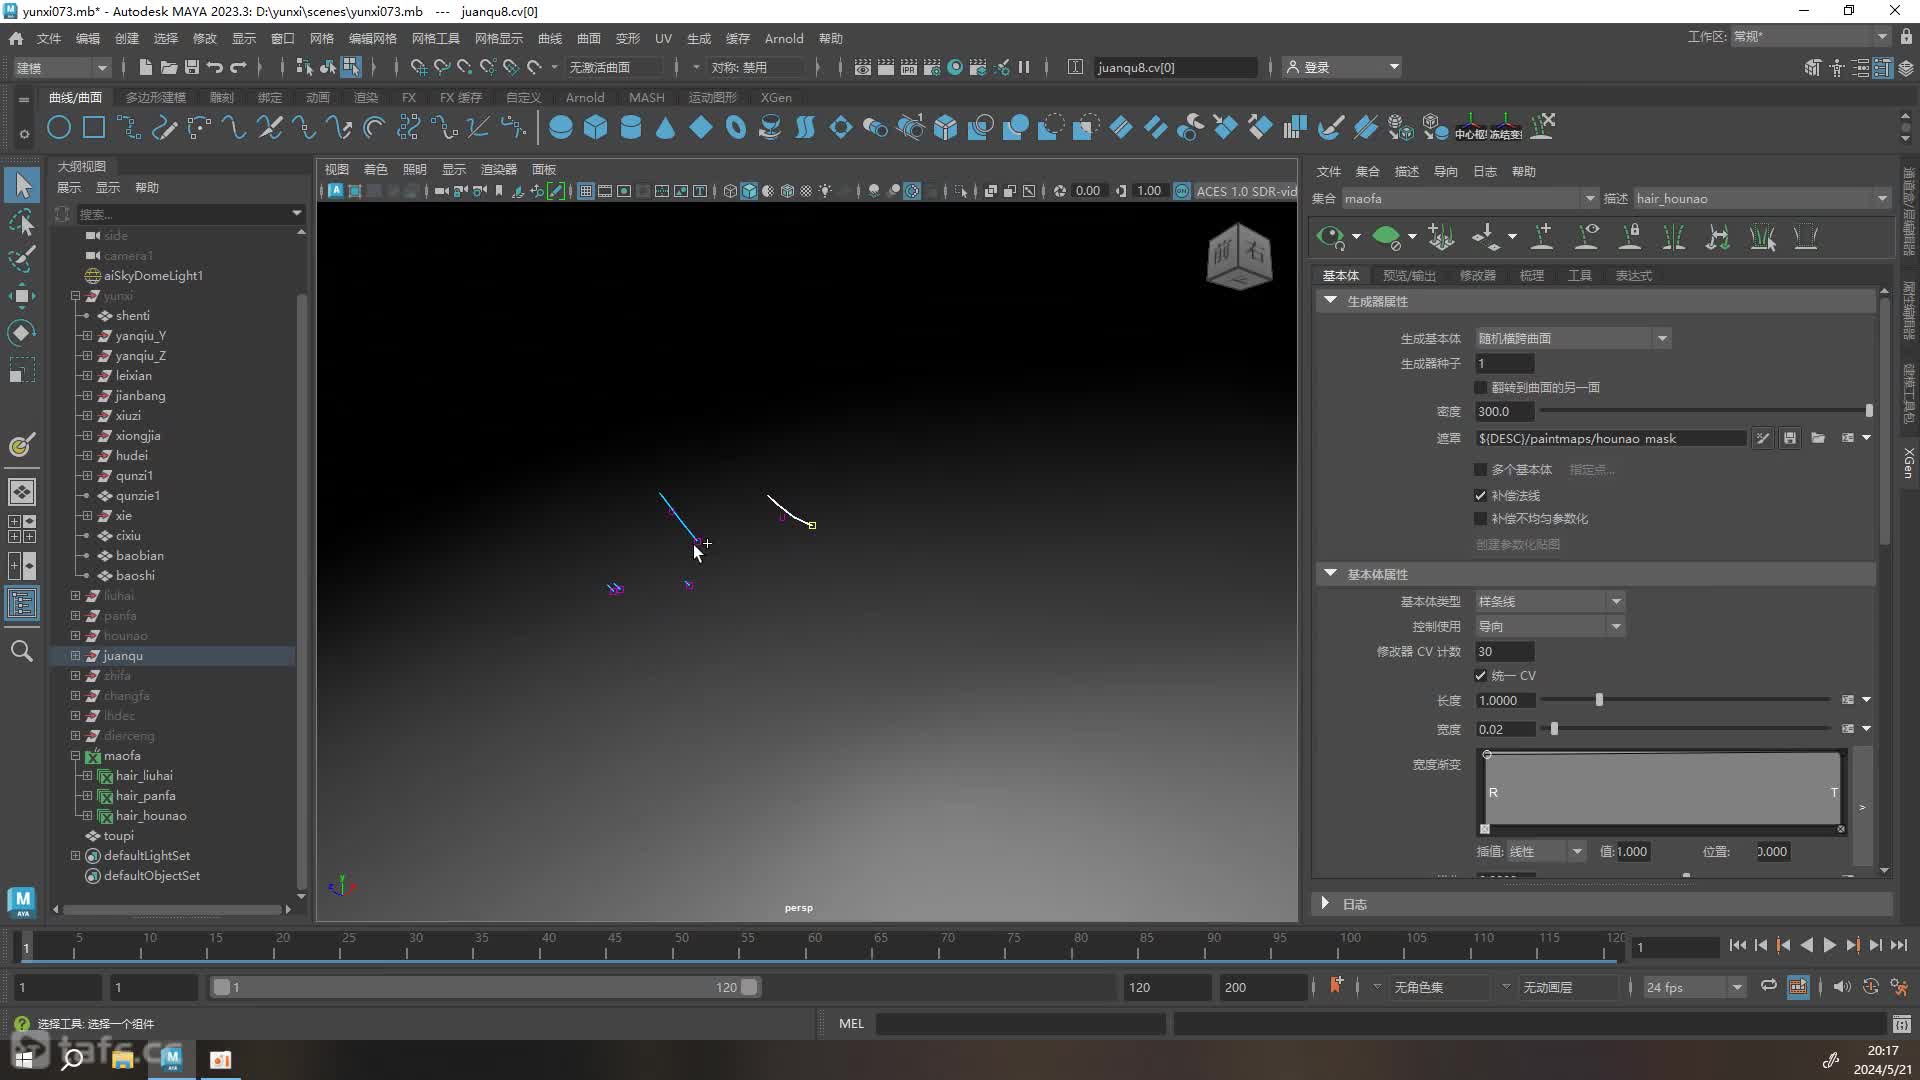Adjust the length slider handle
The height and width of the screenshot is (1080, 1920).
[x=1599, y=700]
